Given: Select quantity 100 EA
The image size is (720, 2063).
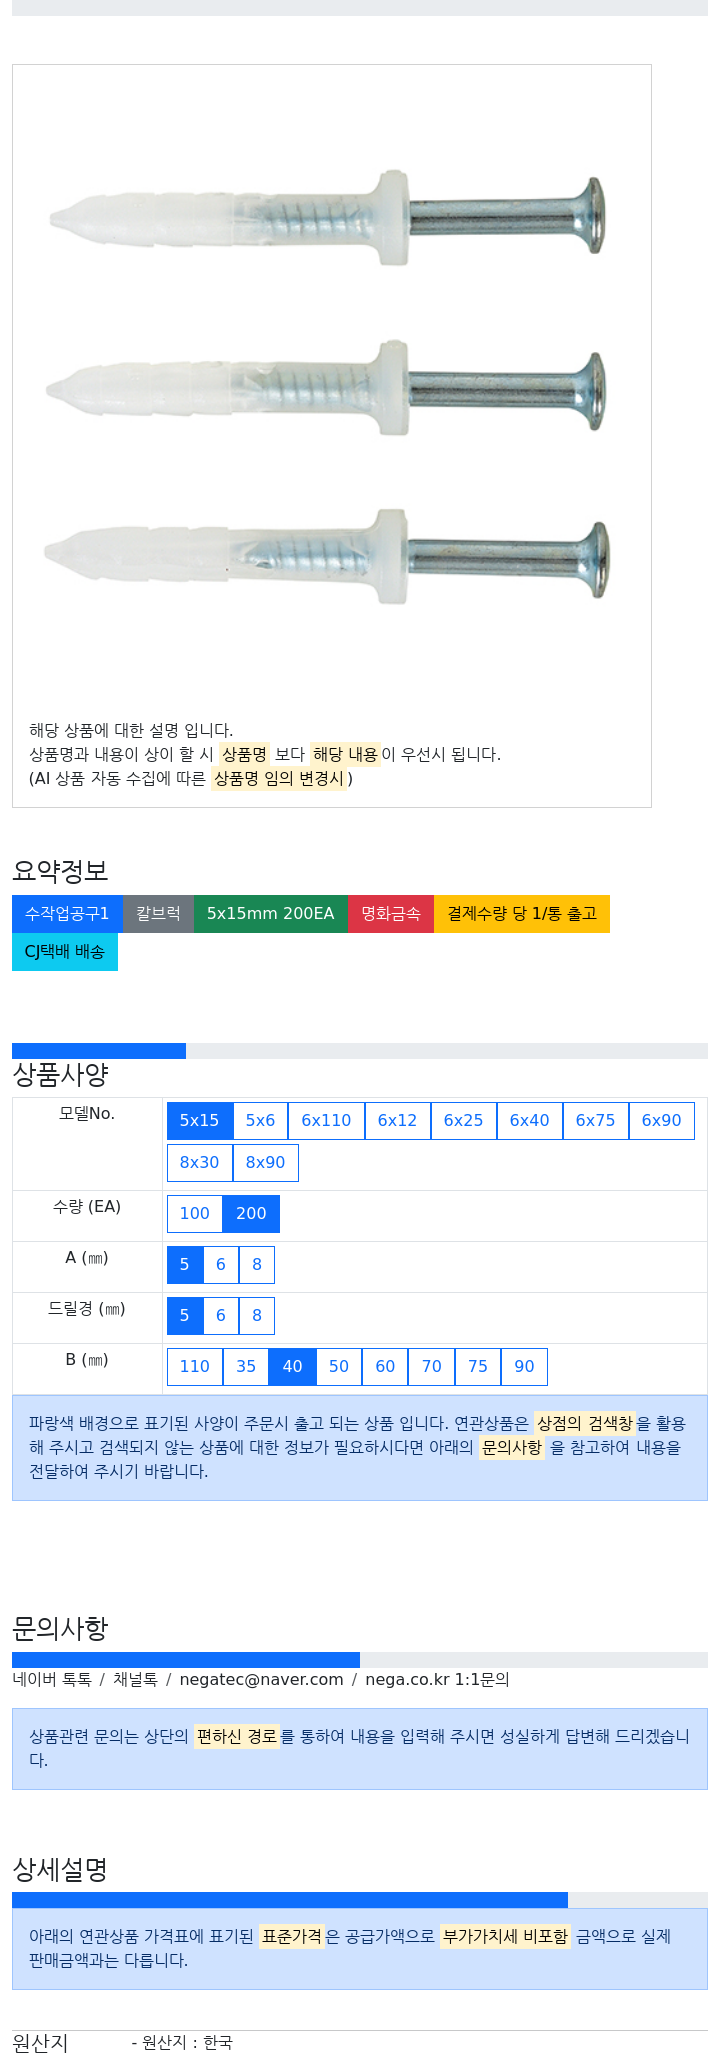Looking at the screenshot, I should 195,1214.
